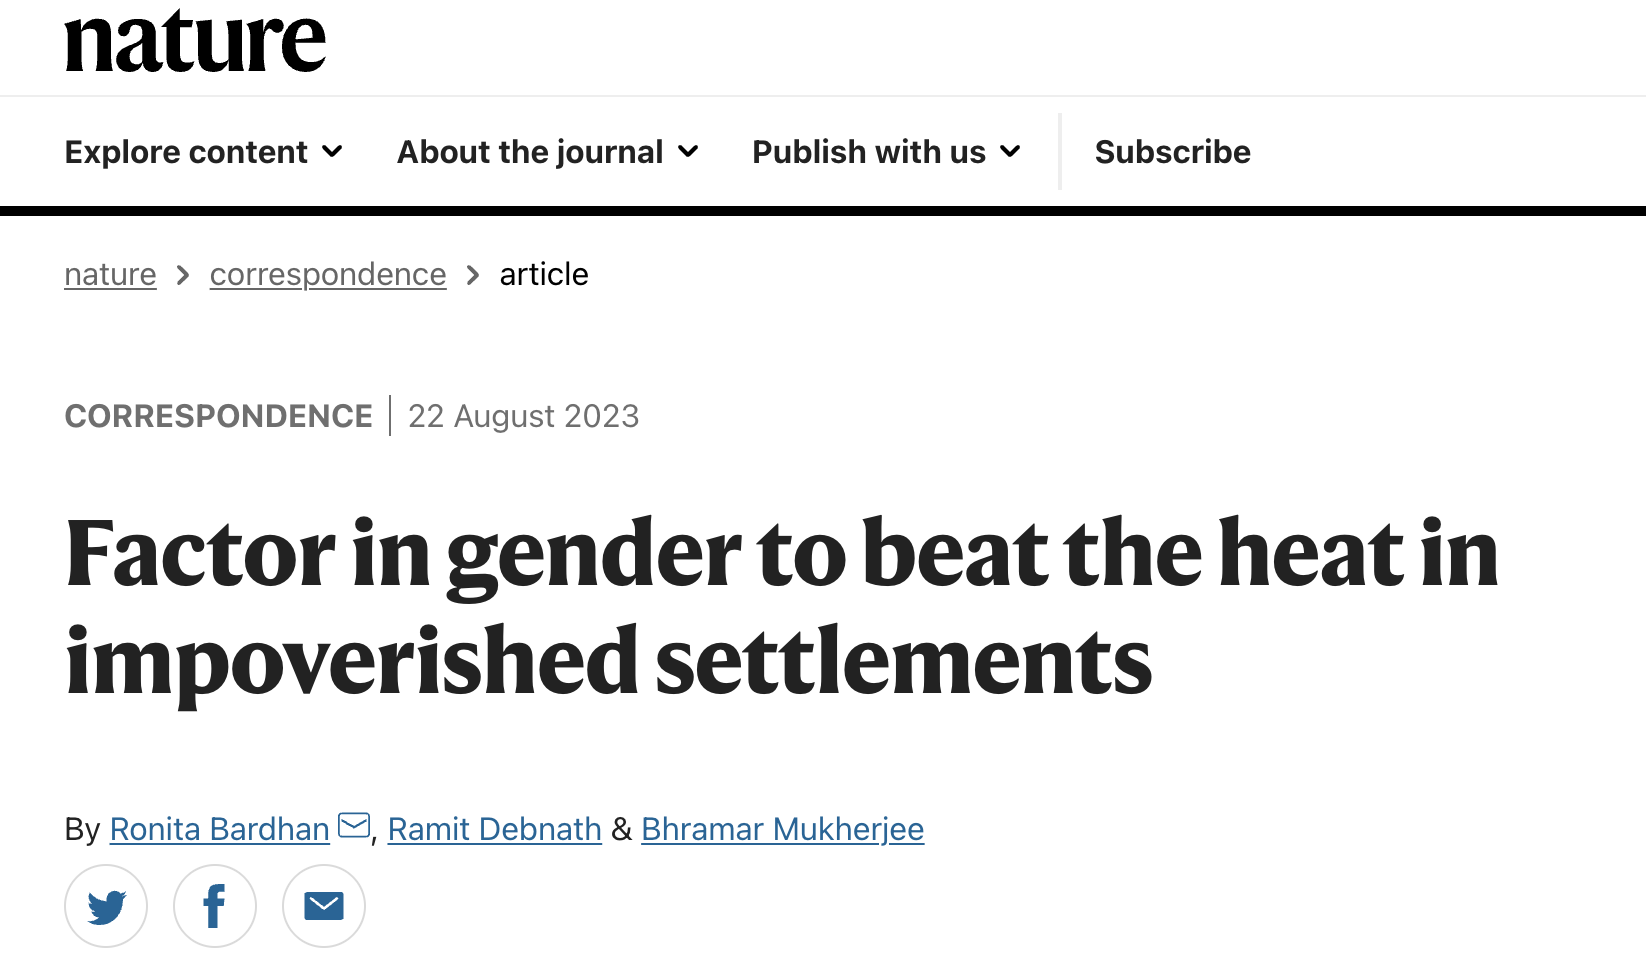Viewport: 1646px width, 974px height.
Task: Click the nature logo at the top
Action: tap(195, 42)
